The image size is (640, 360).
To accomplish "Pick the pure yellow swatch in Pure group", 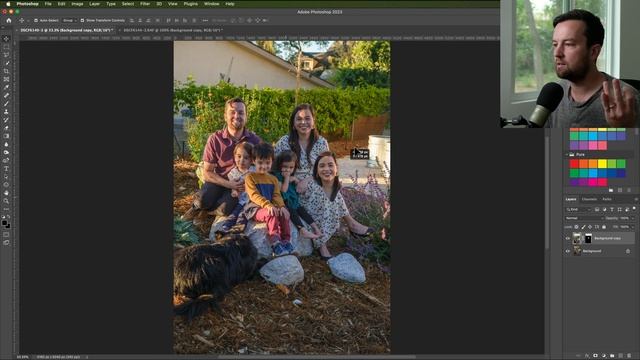I will pos(602,164).
